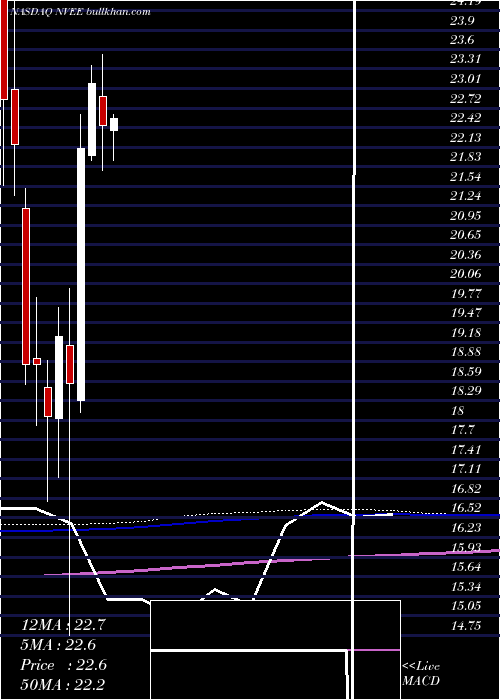Click the last small white candlestick
This screenshot has height=700, width=500.
click(x=114, y=124)
